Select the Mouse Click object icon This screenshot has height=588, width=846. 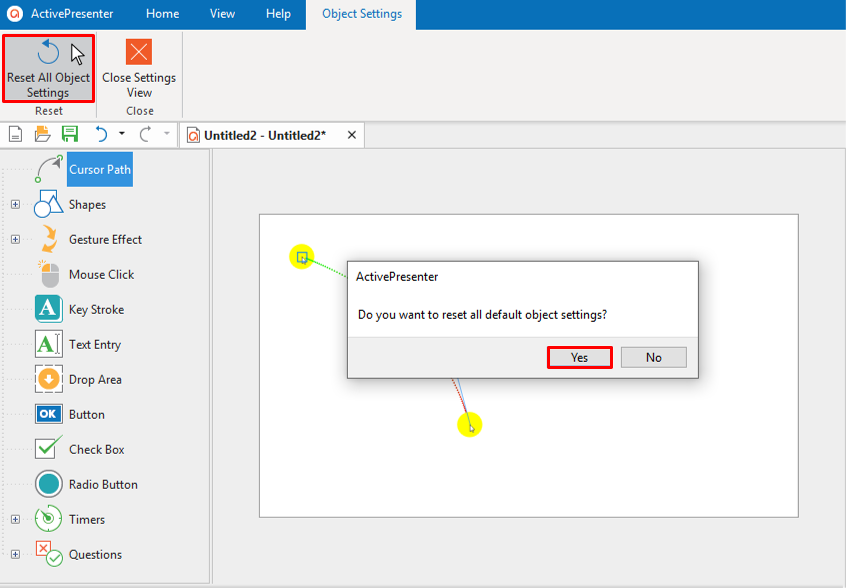49,274
